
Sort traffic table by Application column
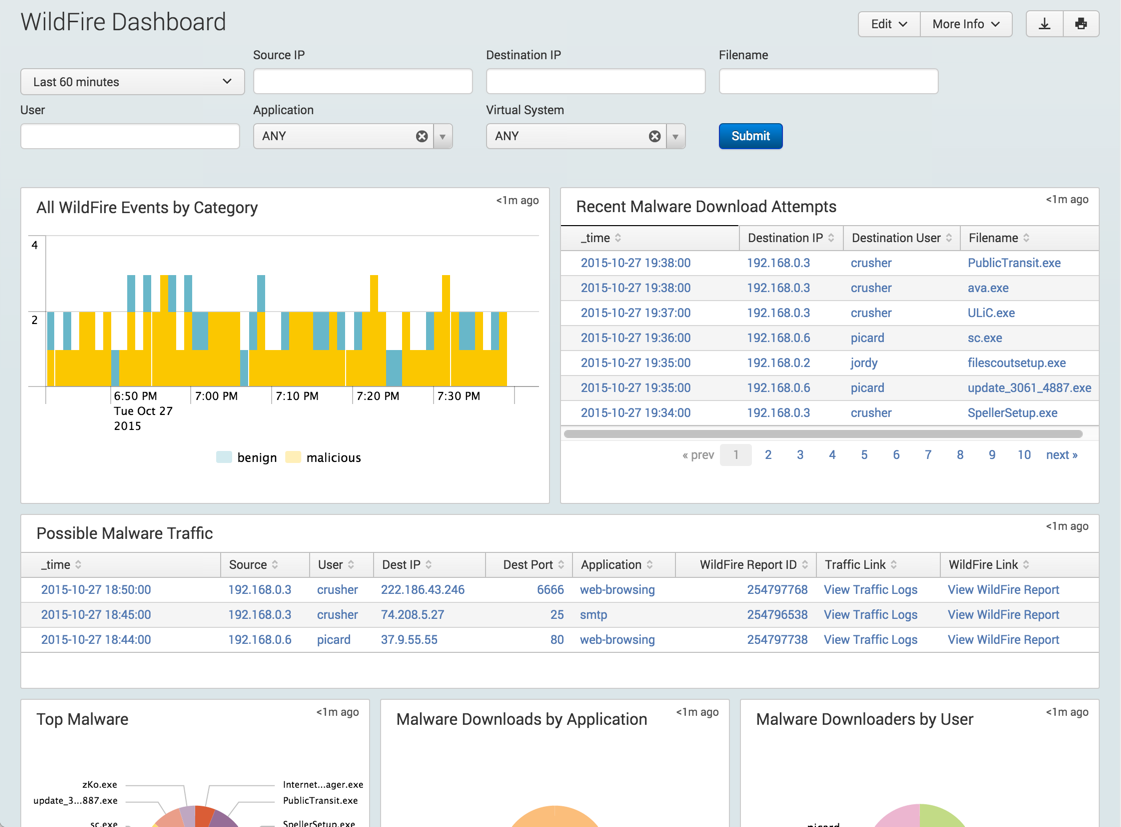[x=617, y=565]
